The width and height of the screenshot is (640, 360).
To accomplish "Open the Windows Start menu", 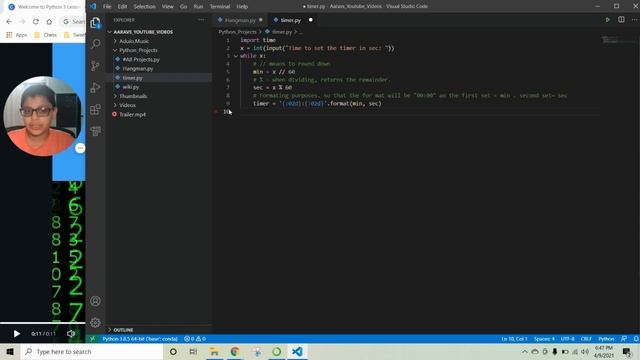I will click(10, 351).
